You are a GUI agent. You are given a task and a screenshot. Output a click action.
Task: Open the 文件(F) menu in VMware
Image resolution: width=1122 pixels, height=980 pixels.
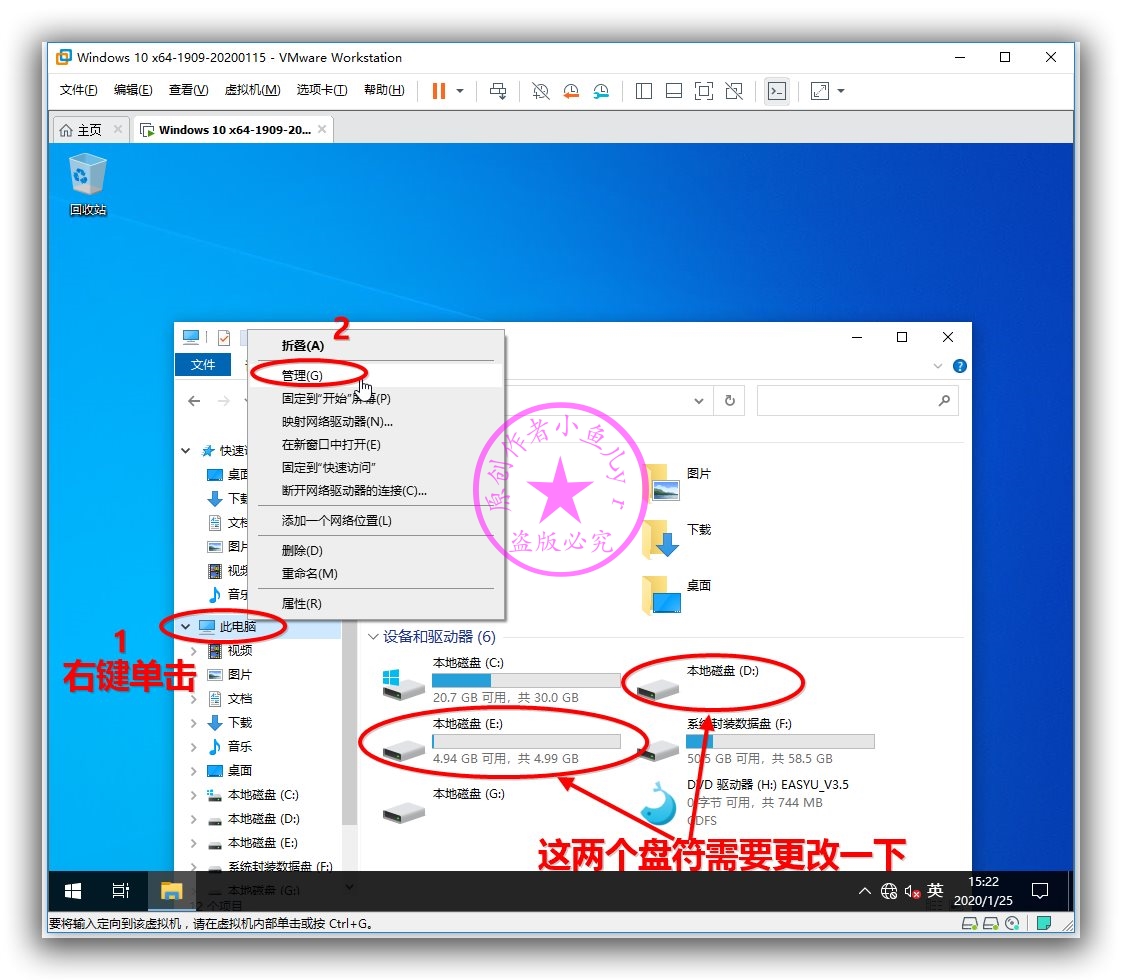point(78,90)
